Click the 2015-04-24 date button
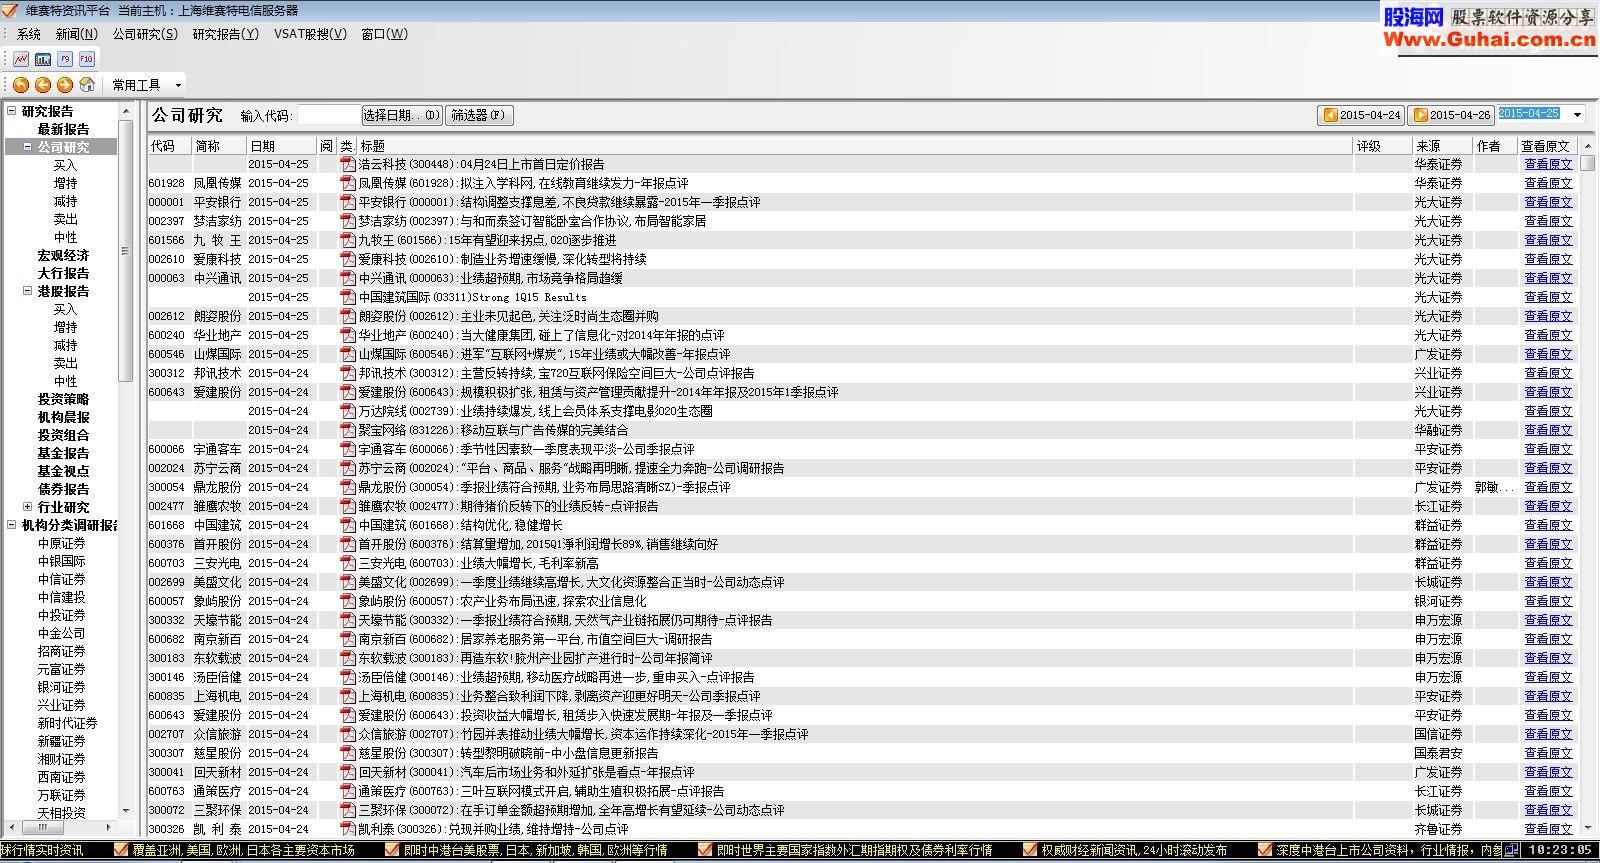 tap(1361, 115)
